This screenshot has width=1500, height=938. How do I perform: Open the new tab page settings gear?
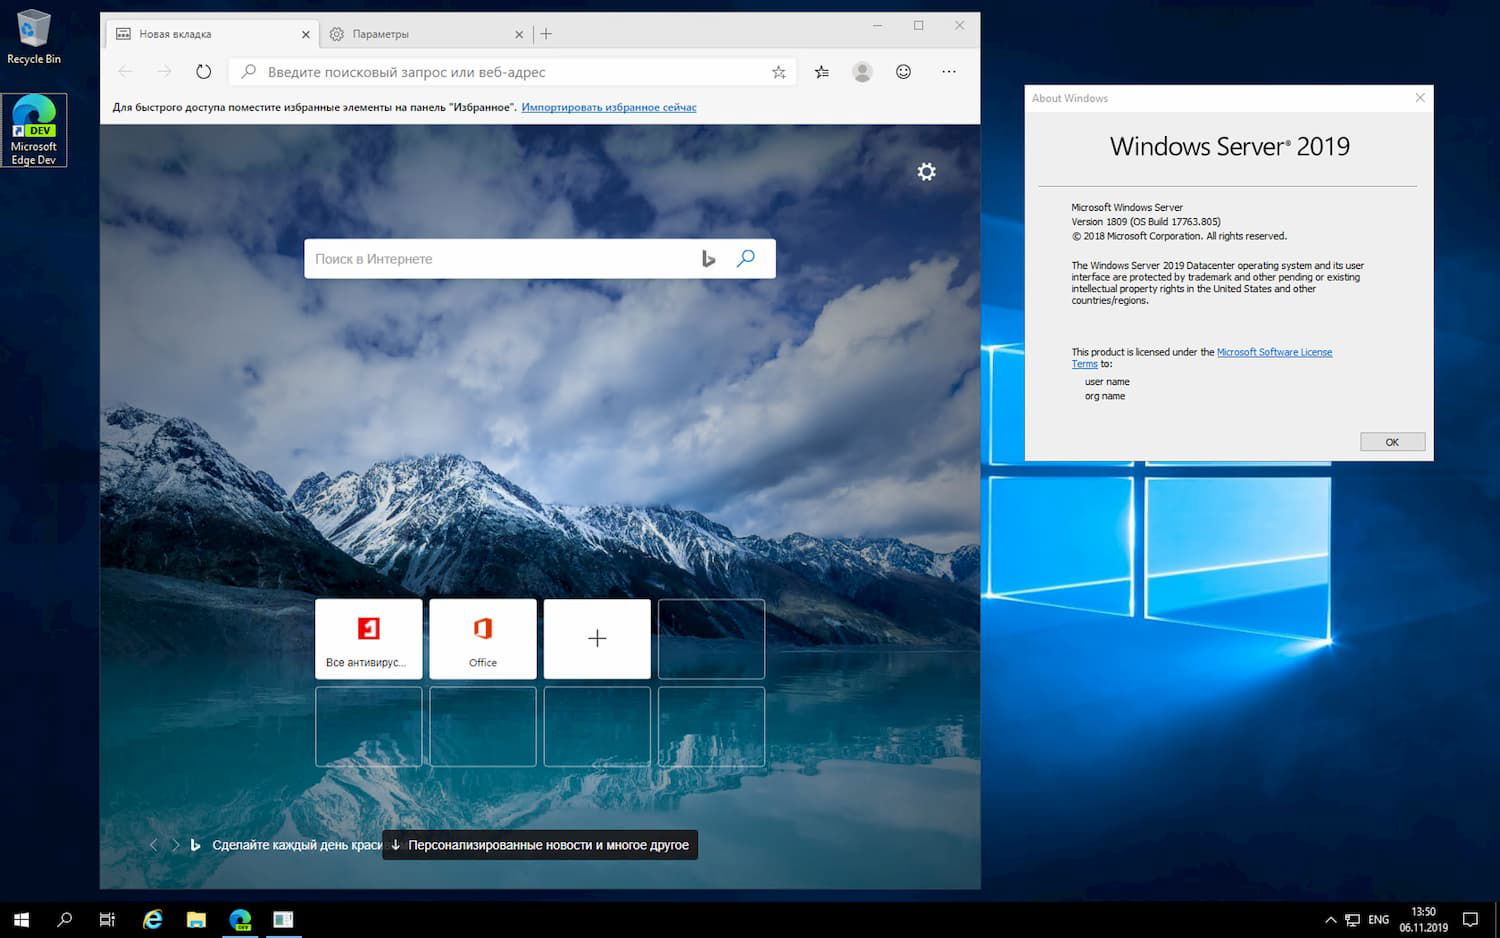[926, 171]
